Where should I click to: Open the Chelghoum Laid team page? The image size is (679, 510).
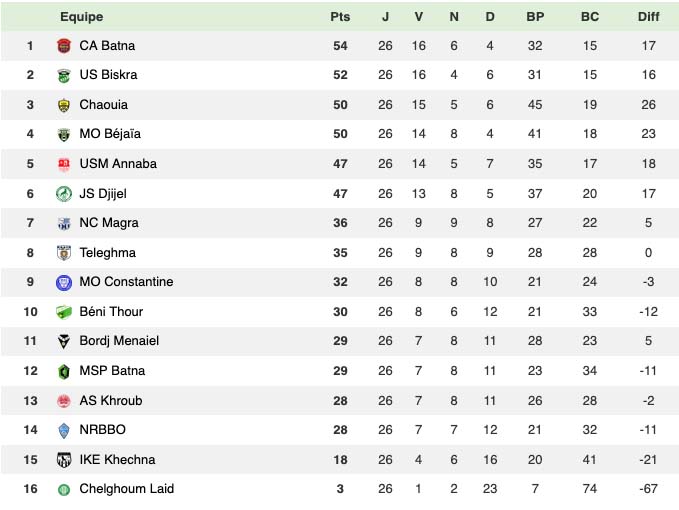pyautogui.click(x=126, y=489)
